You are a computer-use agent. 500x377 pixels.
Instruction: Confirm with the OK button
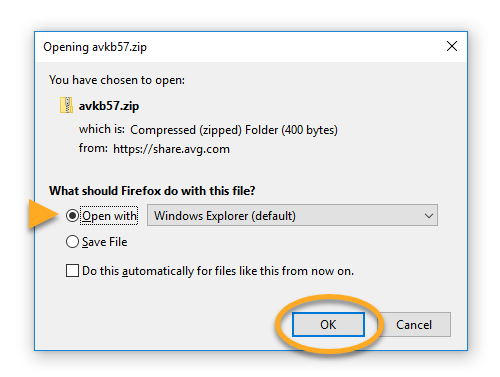(328, 324)
